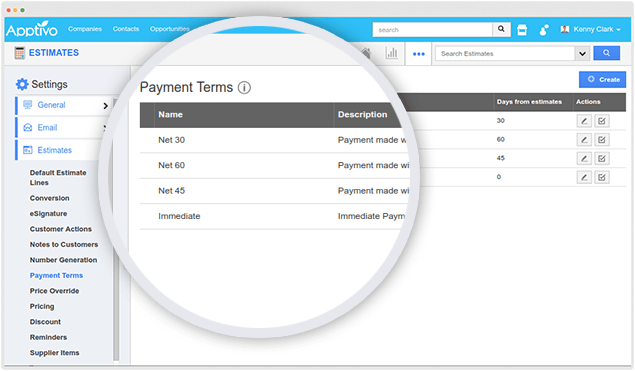This screenshot has height=371, width=635.
Task: Select the Pricing setting
Action: point(42,306)
